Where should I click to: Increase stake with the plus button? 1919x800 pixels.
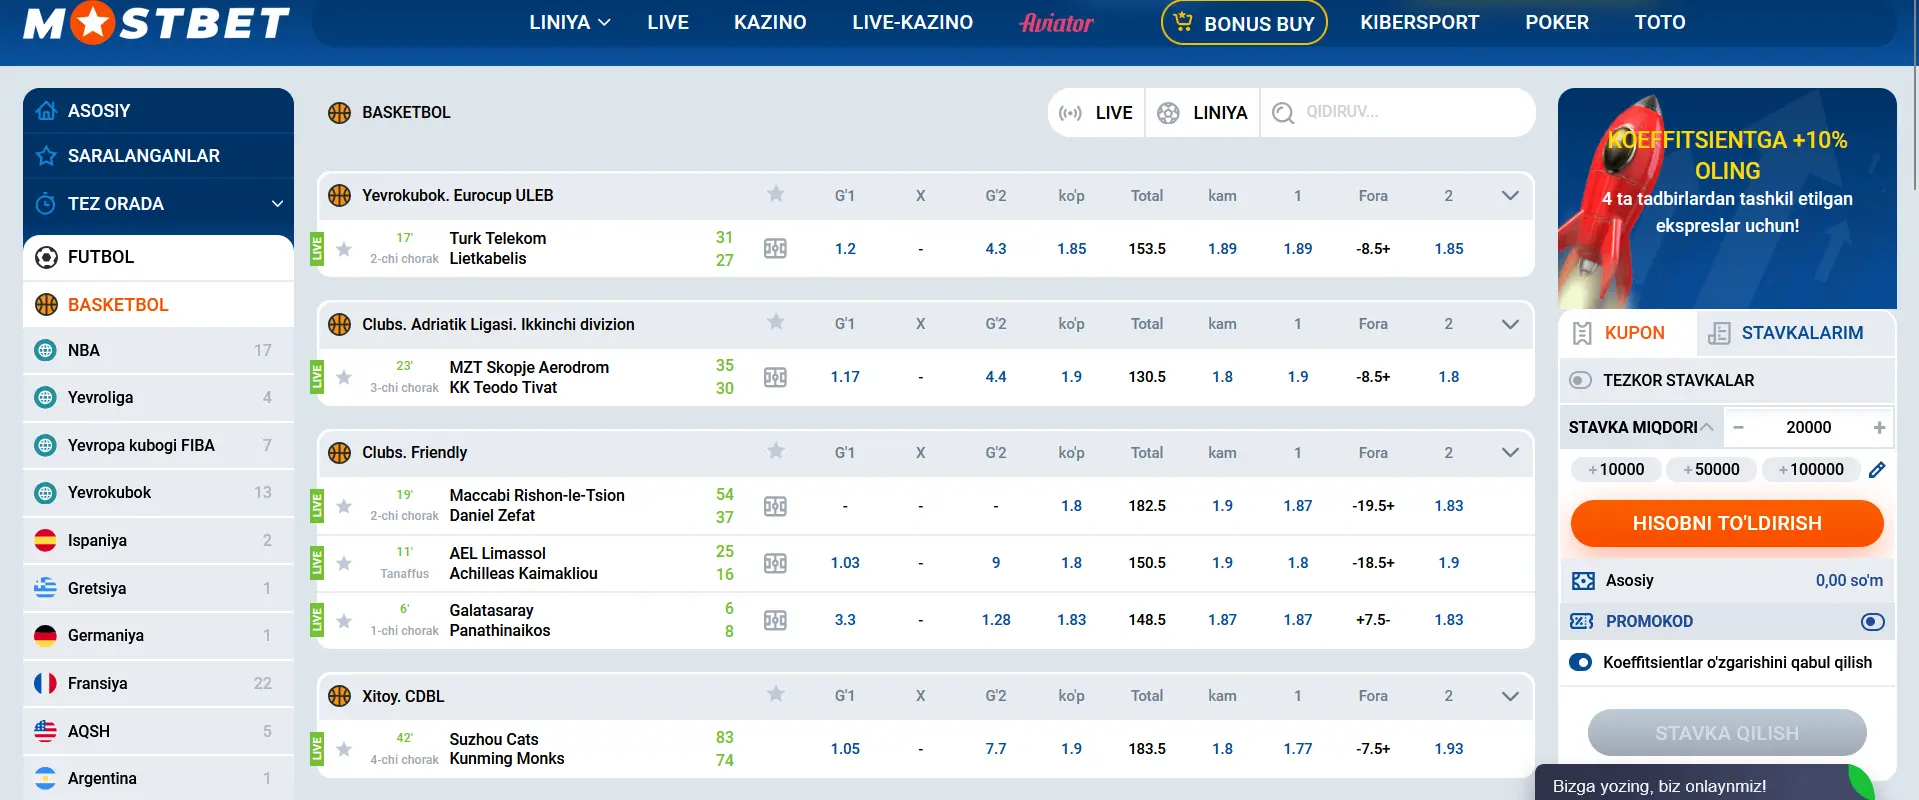click(x=1879, y=427)
